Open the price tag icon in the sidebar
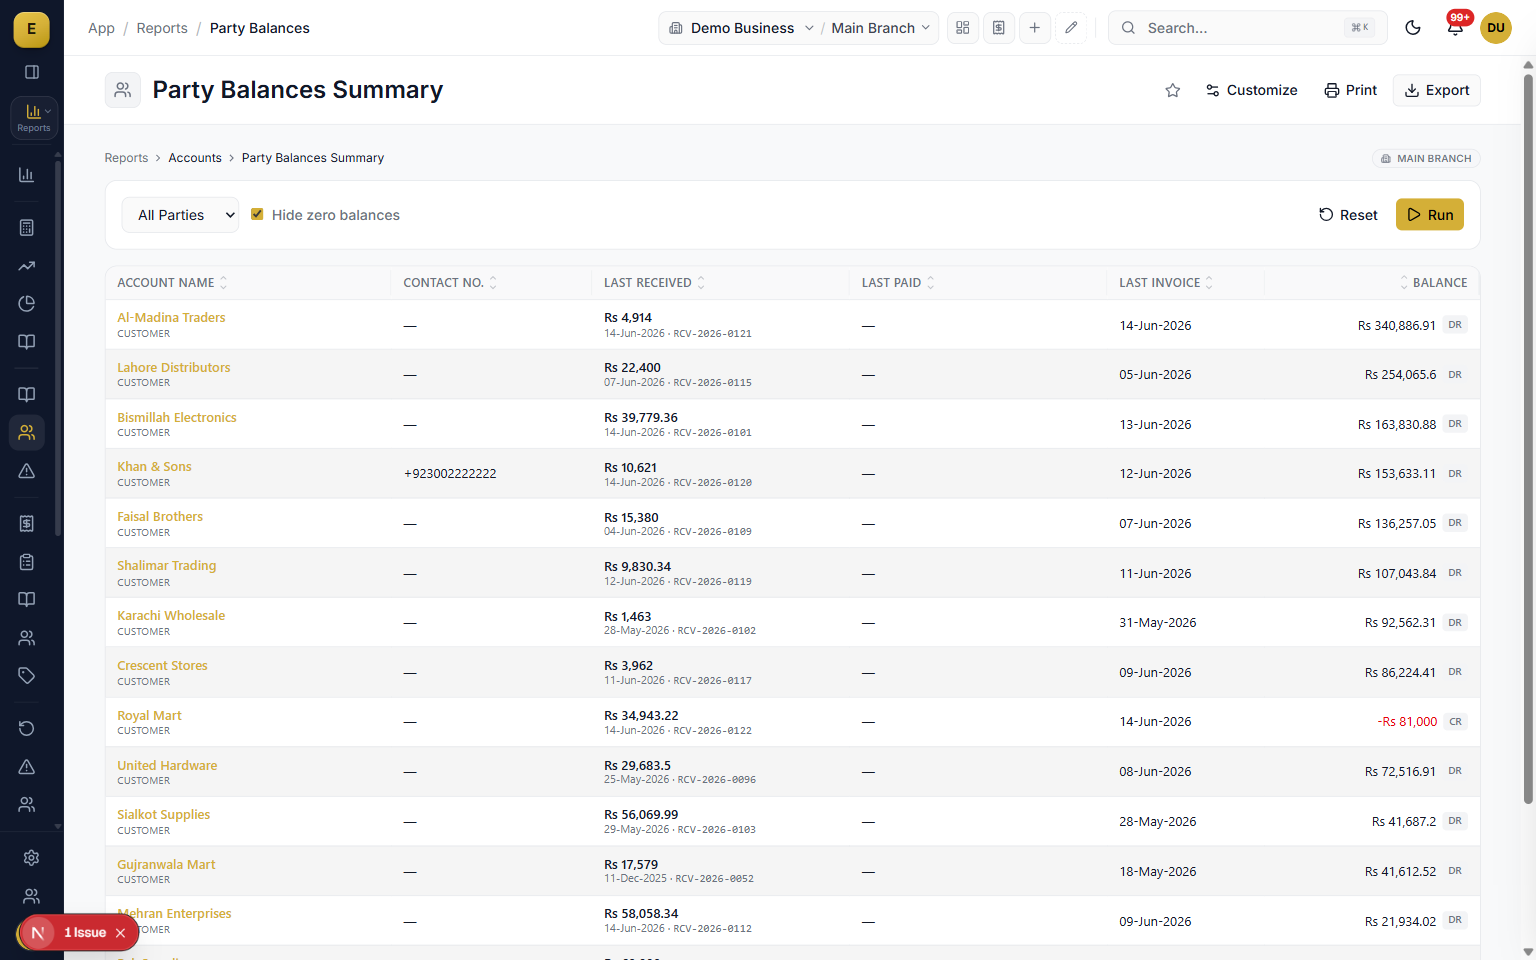 pos(27,676)
